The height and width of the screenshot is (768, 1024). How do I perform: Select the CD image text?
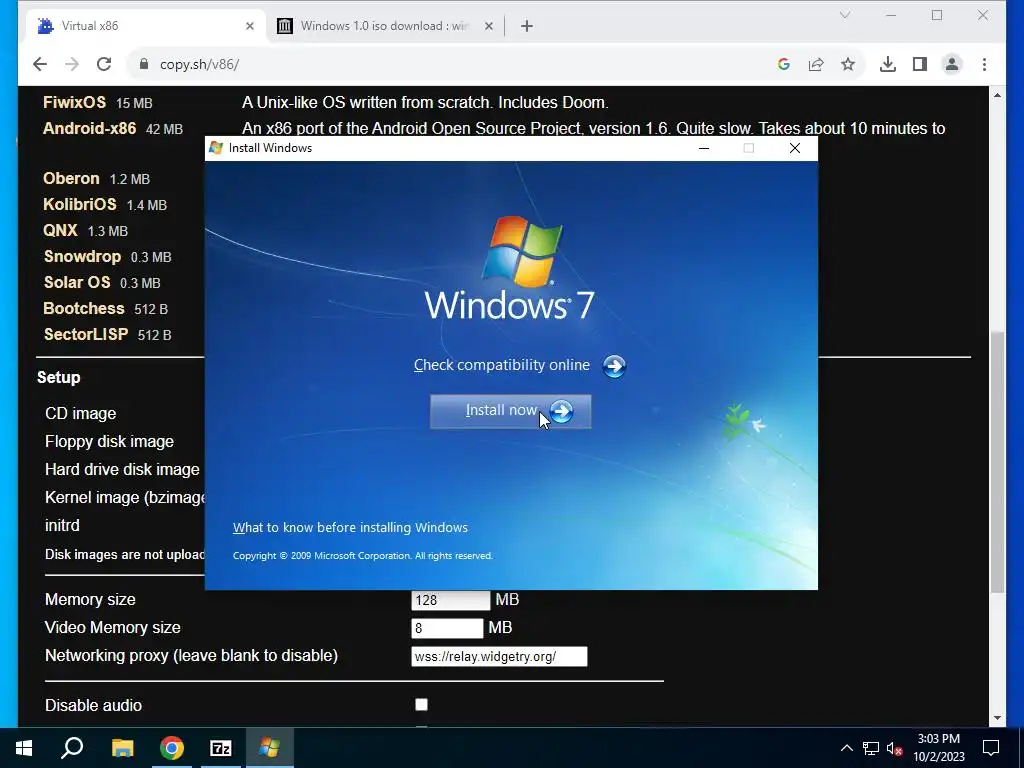80,413
